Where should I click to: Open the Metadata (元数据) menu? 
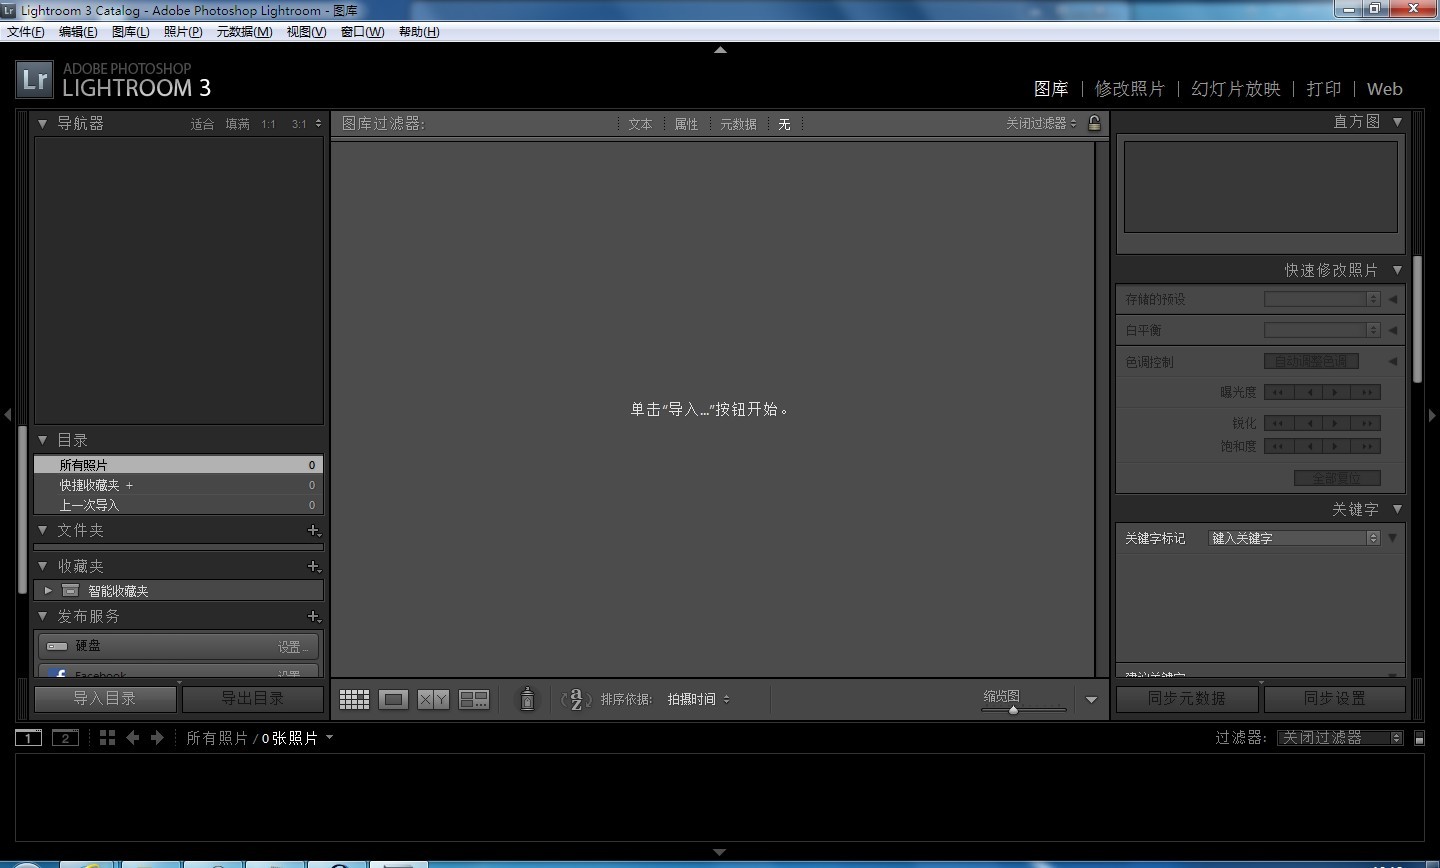click(244, 32)
